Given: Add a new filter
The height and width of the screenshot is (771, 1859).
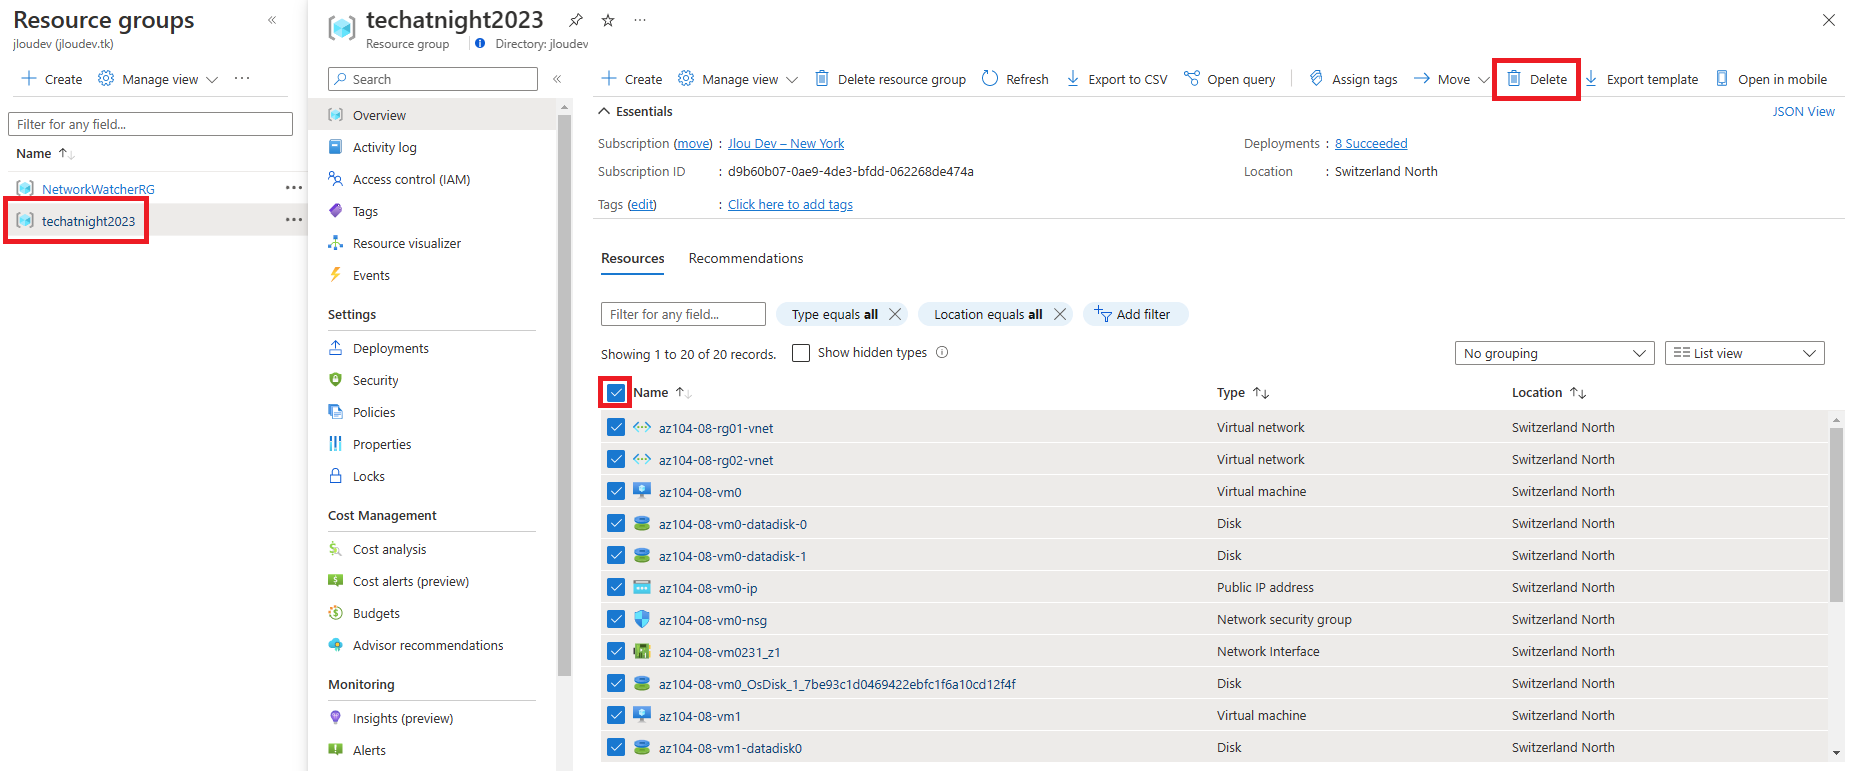Looking at the screenshot, I should [1134, 314].
